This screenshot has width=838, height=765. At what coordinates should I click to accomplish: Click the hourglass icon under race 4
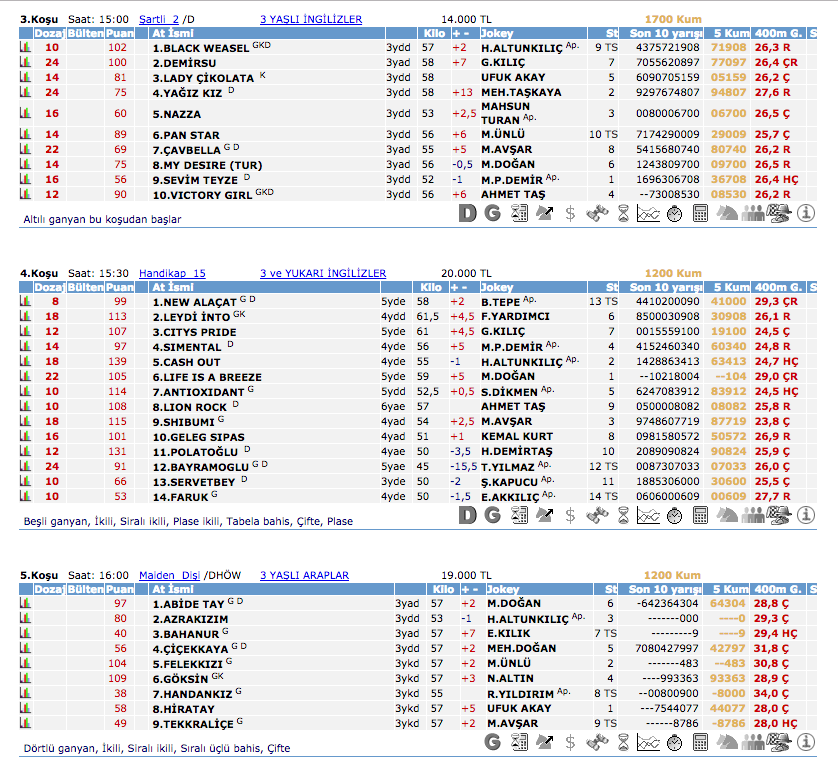click(623, 515)
